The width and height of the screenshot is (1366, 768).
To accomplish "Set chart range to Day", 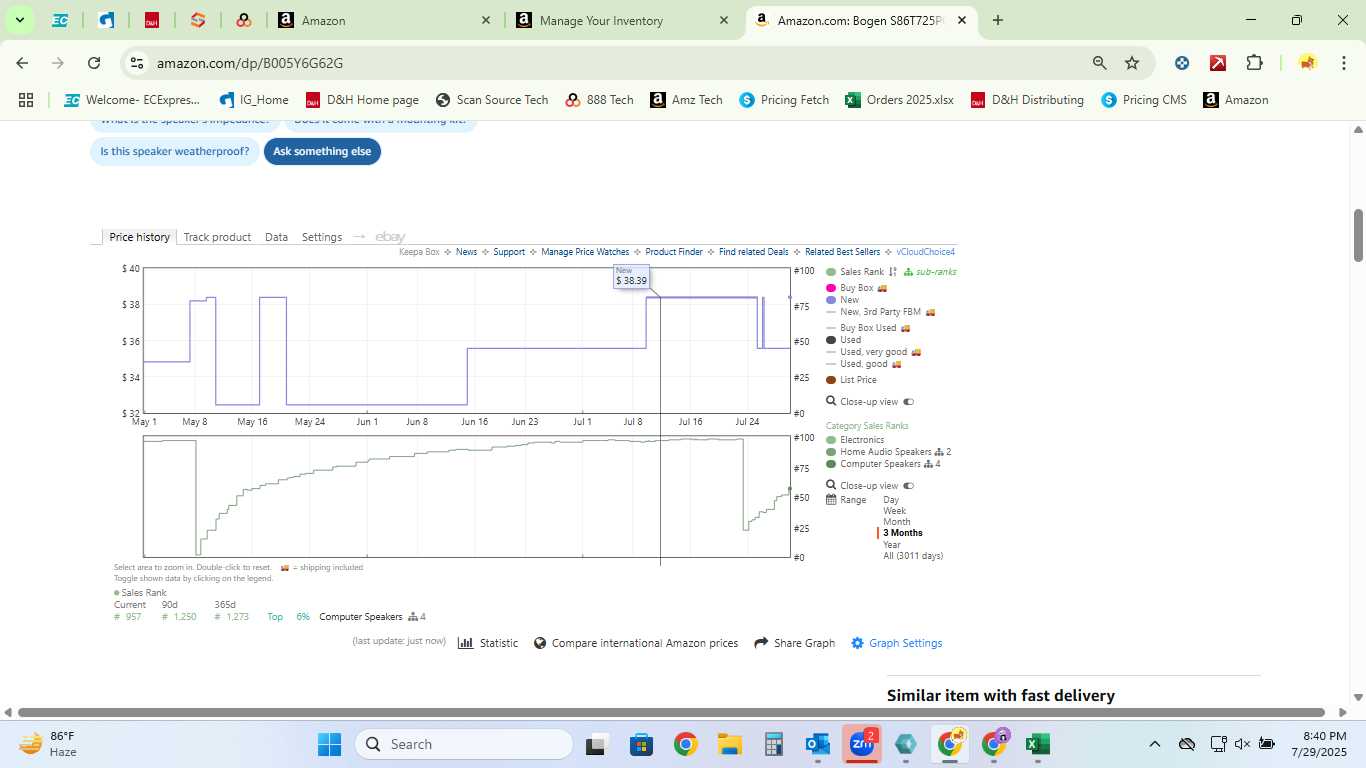I will 891,500.
